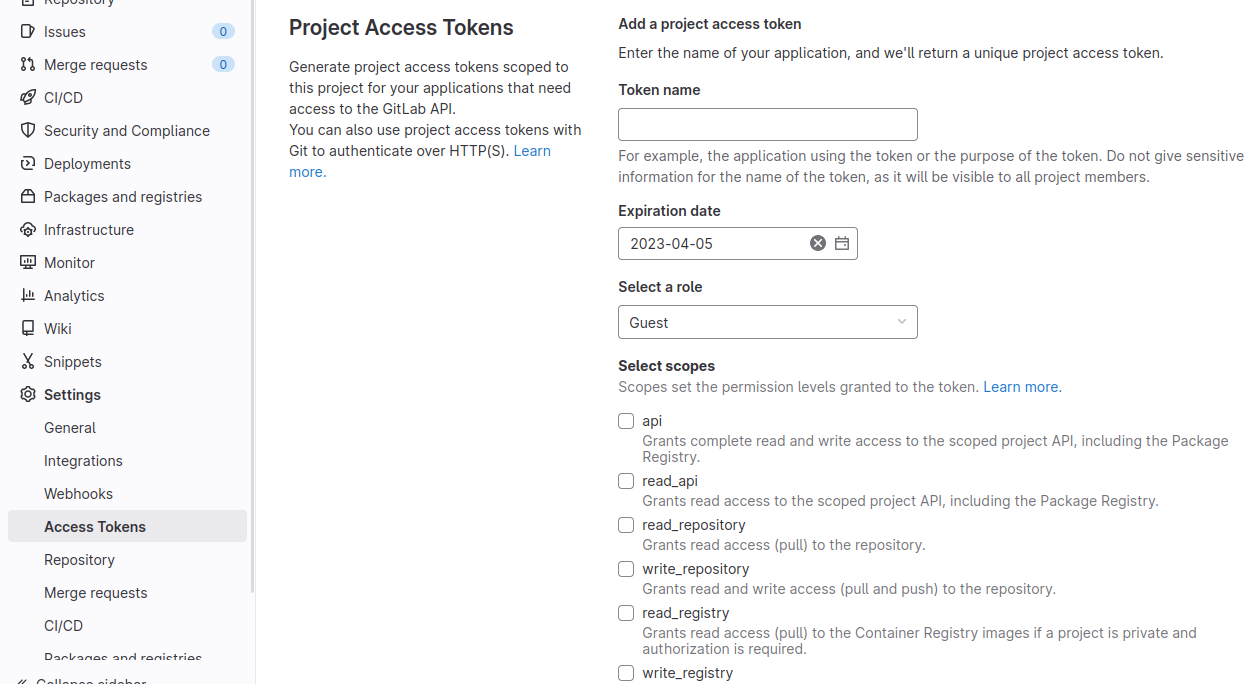
Task: Open the calendar date picker icon
Action: [x=842, y=243]
